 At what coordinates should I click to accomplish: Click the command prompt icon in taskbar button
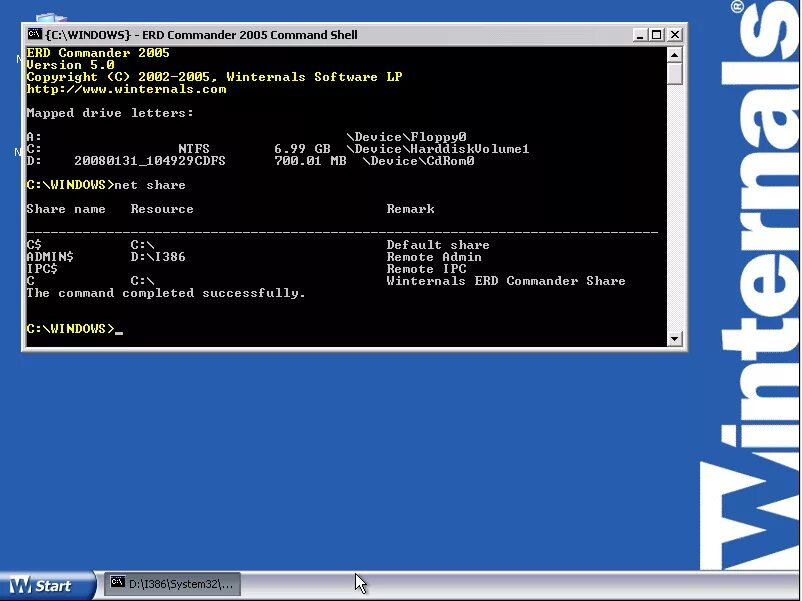[x=117, y=582]
